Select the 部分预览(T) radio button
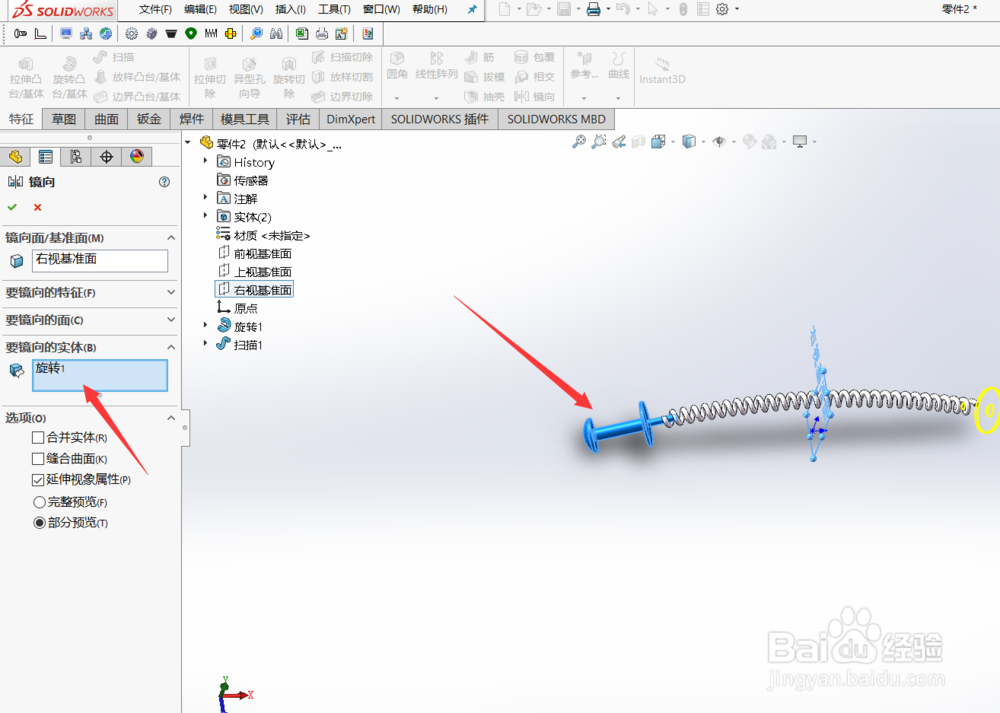The height and width of the screenshot is (713, 1000). [x=40, y=523]
